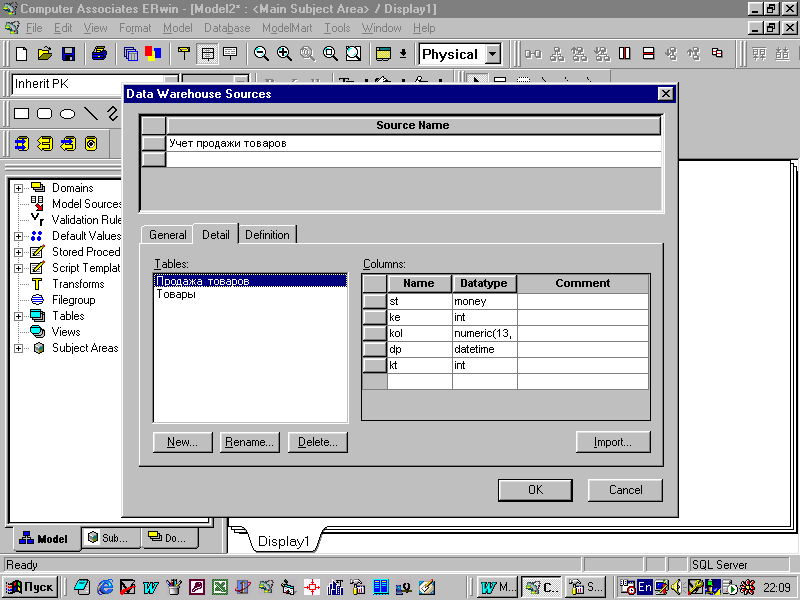Click the Validation Rule tree icon
This screenshot has width=800, height=600.
click(37, 219)
